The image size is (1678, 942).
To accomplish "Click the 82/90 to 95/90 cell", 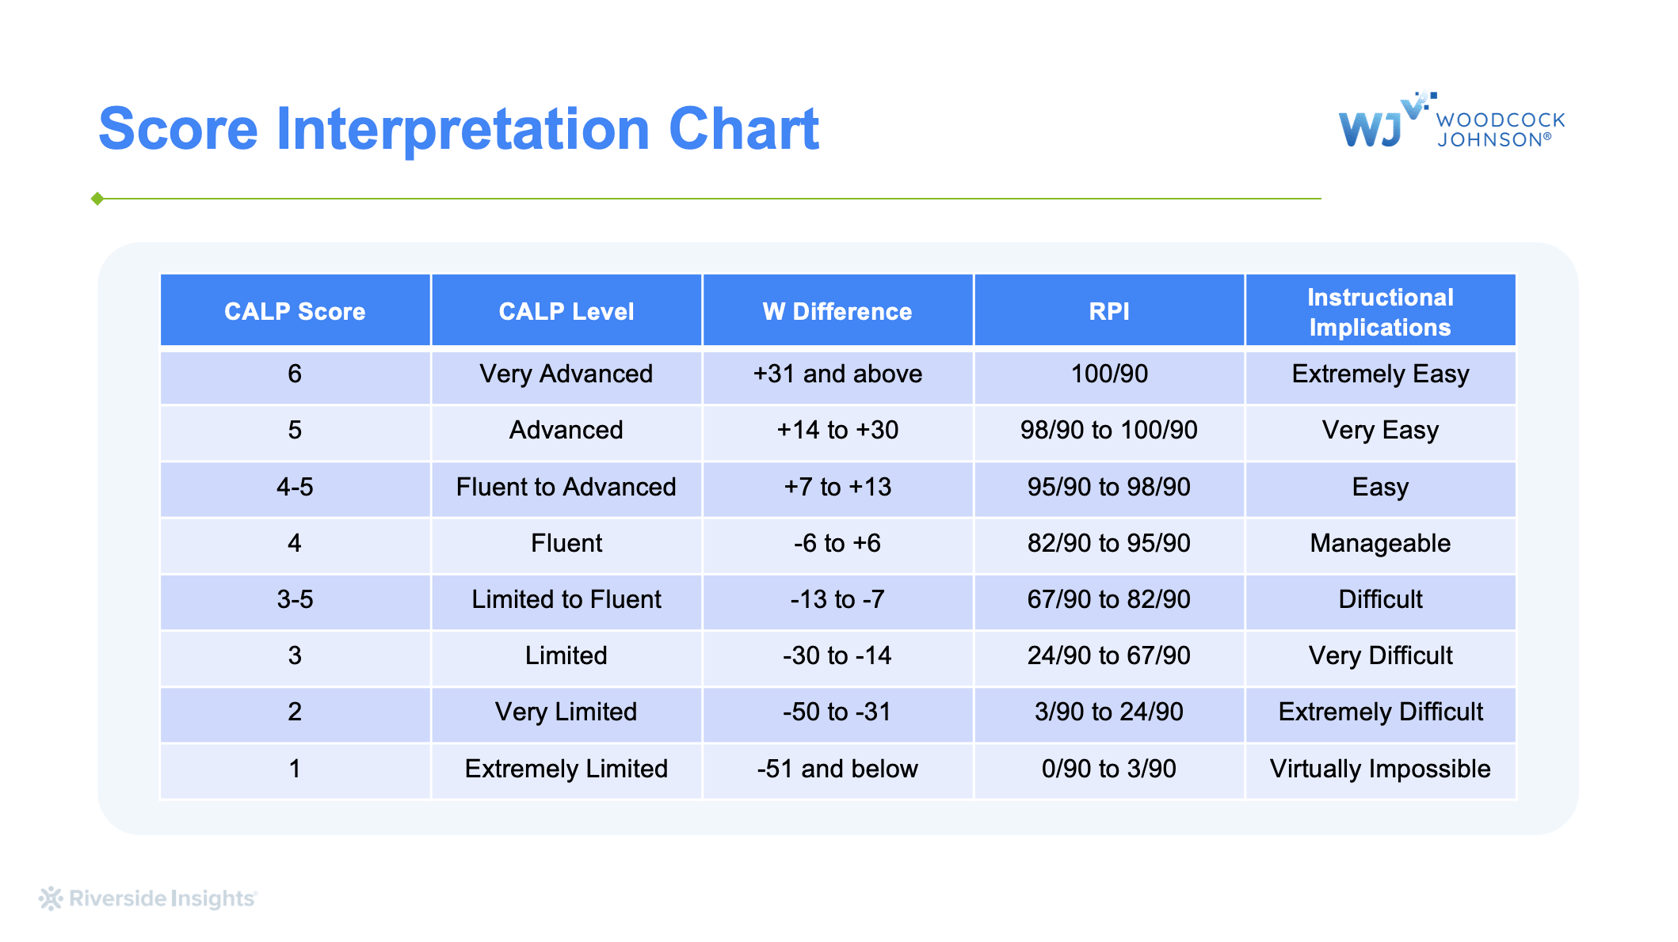I will (1108, 543).
